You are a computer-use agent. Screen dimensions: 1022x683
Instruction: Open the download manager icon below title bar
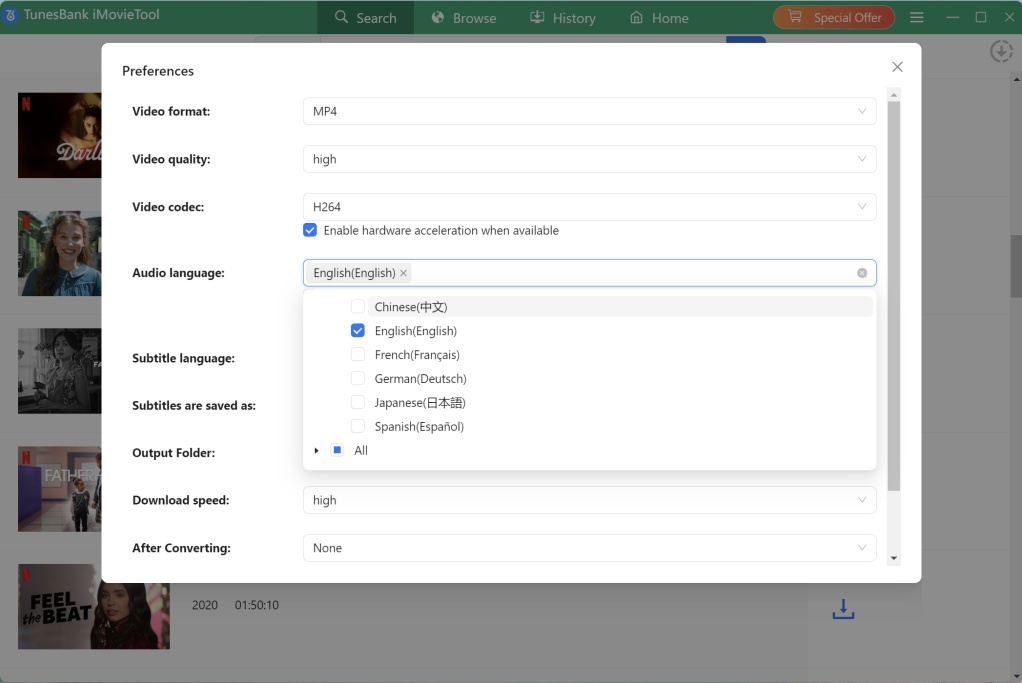tap(1001, 51)
